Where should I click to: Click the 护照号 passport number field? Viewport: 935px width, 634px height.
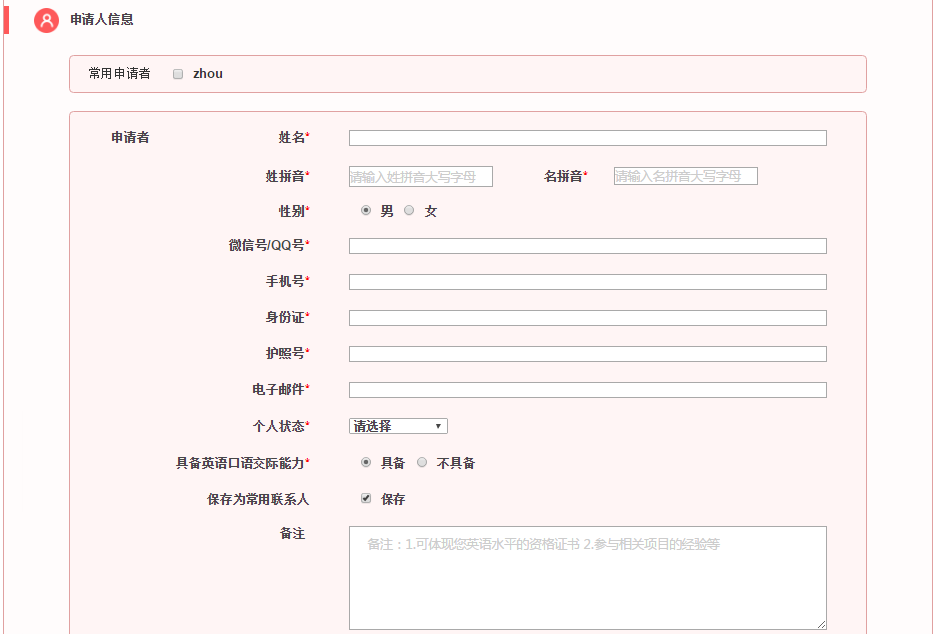pos(587,354)
